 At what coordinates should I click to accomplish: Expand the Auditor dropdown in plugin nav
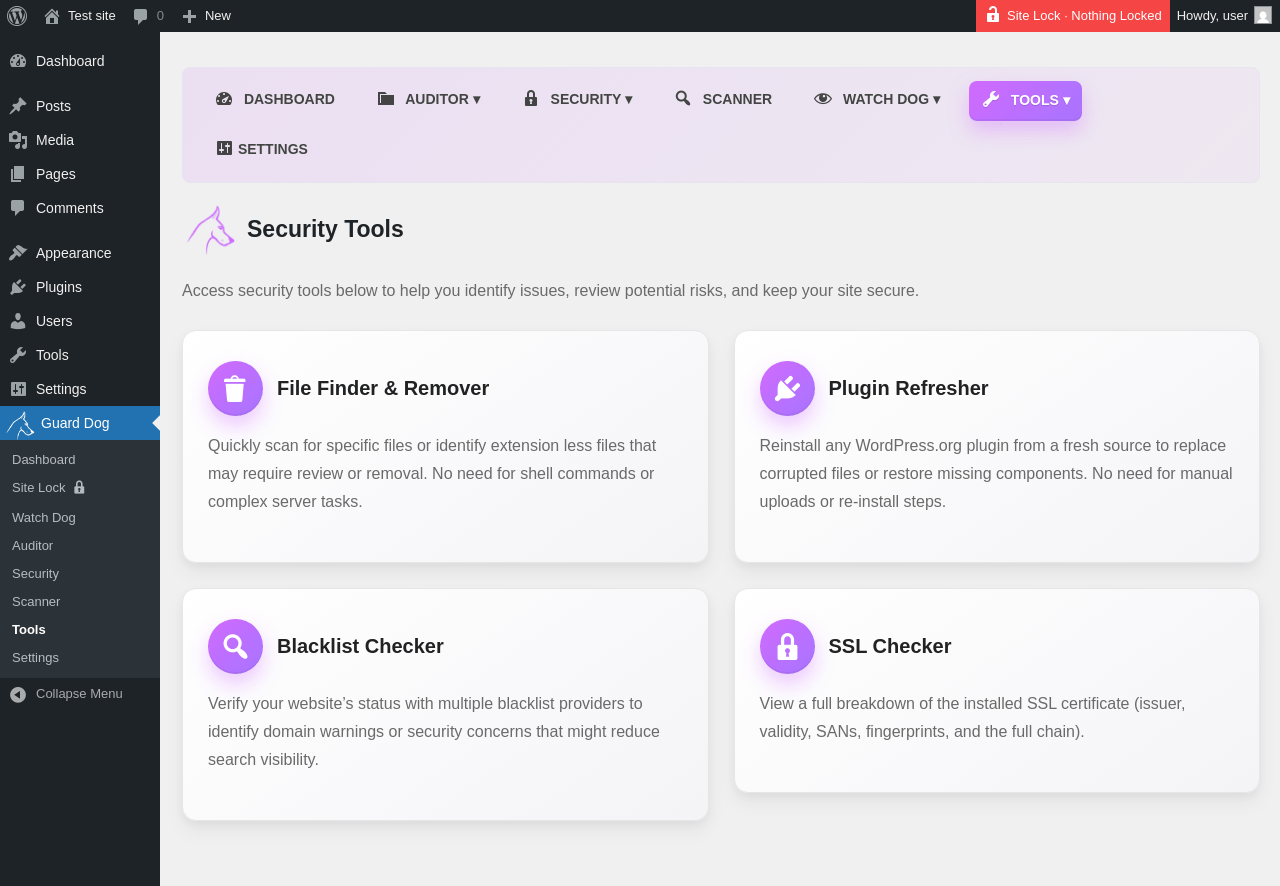coord(428,99)
